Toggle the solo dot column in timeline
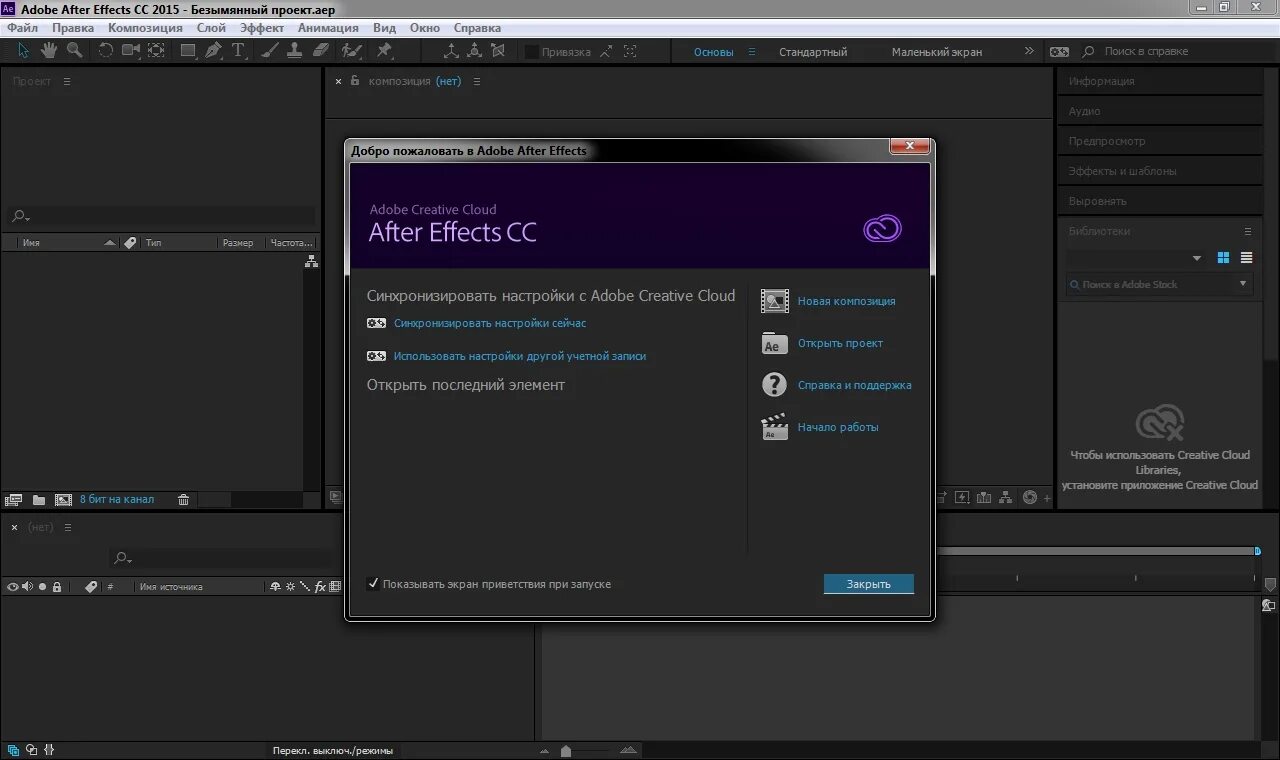The height and width of the screenshot is (760, 1280). click(42, 587)
